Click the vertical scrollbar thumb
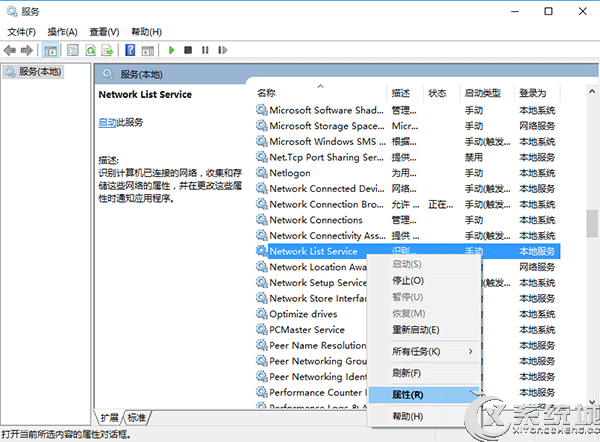 (x=592, y=223)
